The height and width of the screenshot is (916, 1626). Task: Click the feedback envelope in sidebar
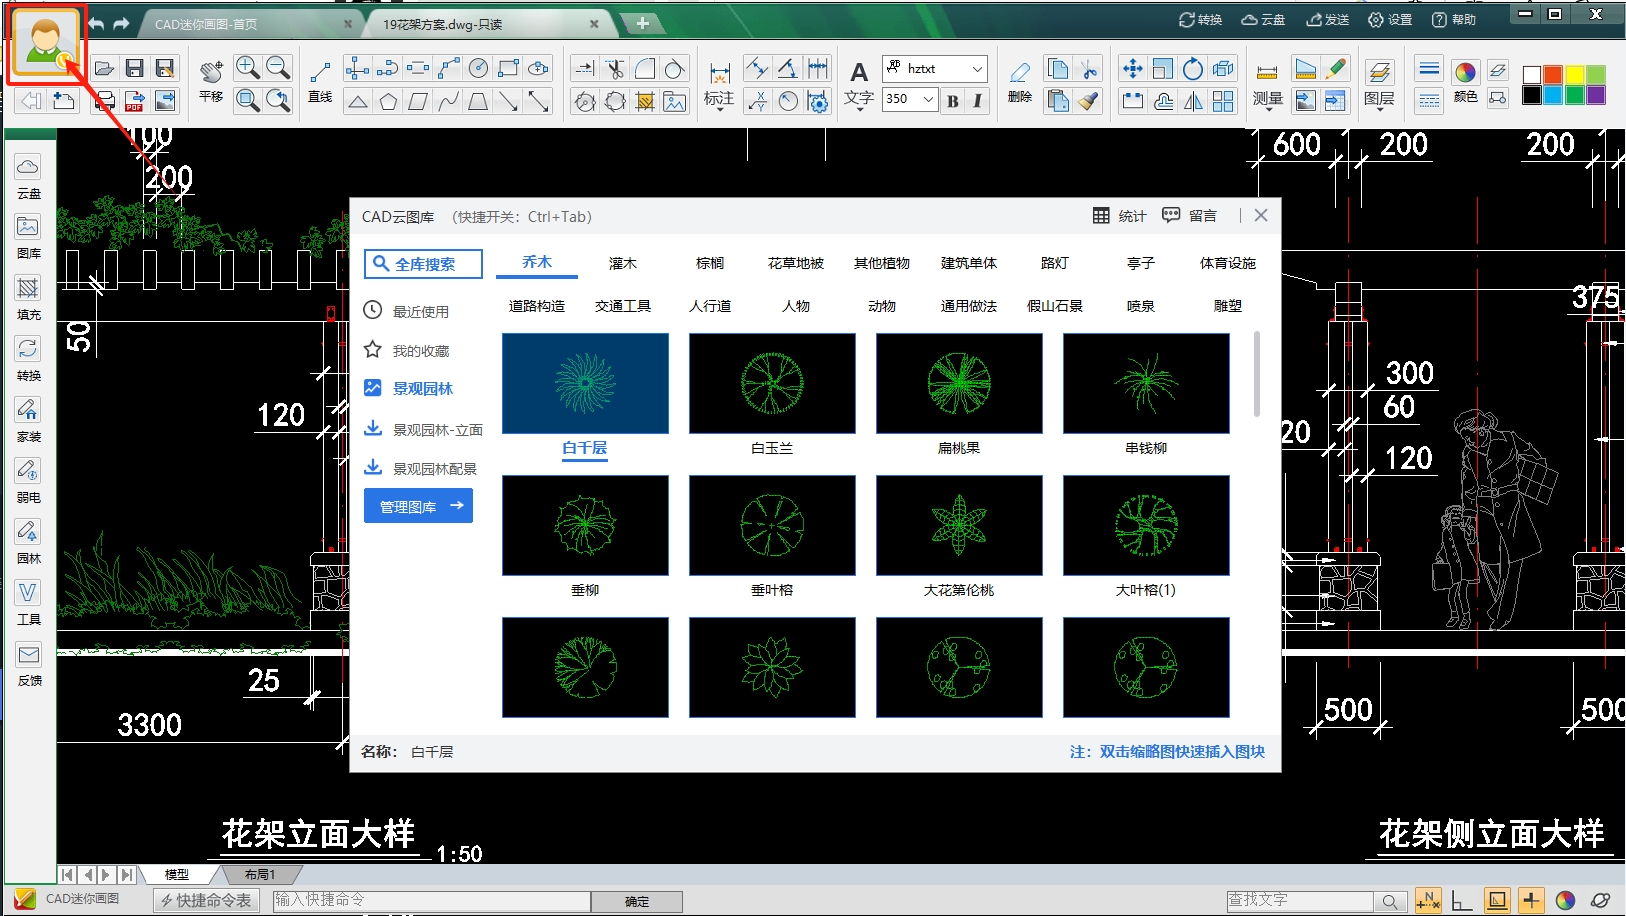(28, 655)
